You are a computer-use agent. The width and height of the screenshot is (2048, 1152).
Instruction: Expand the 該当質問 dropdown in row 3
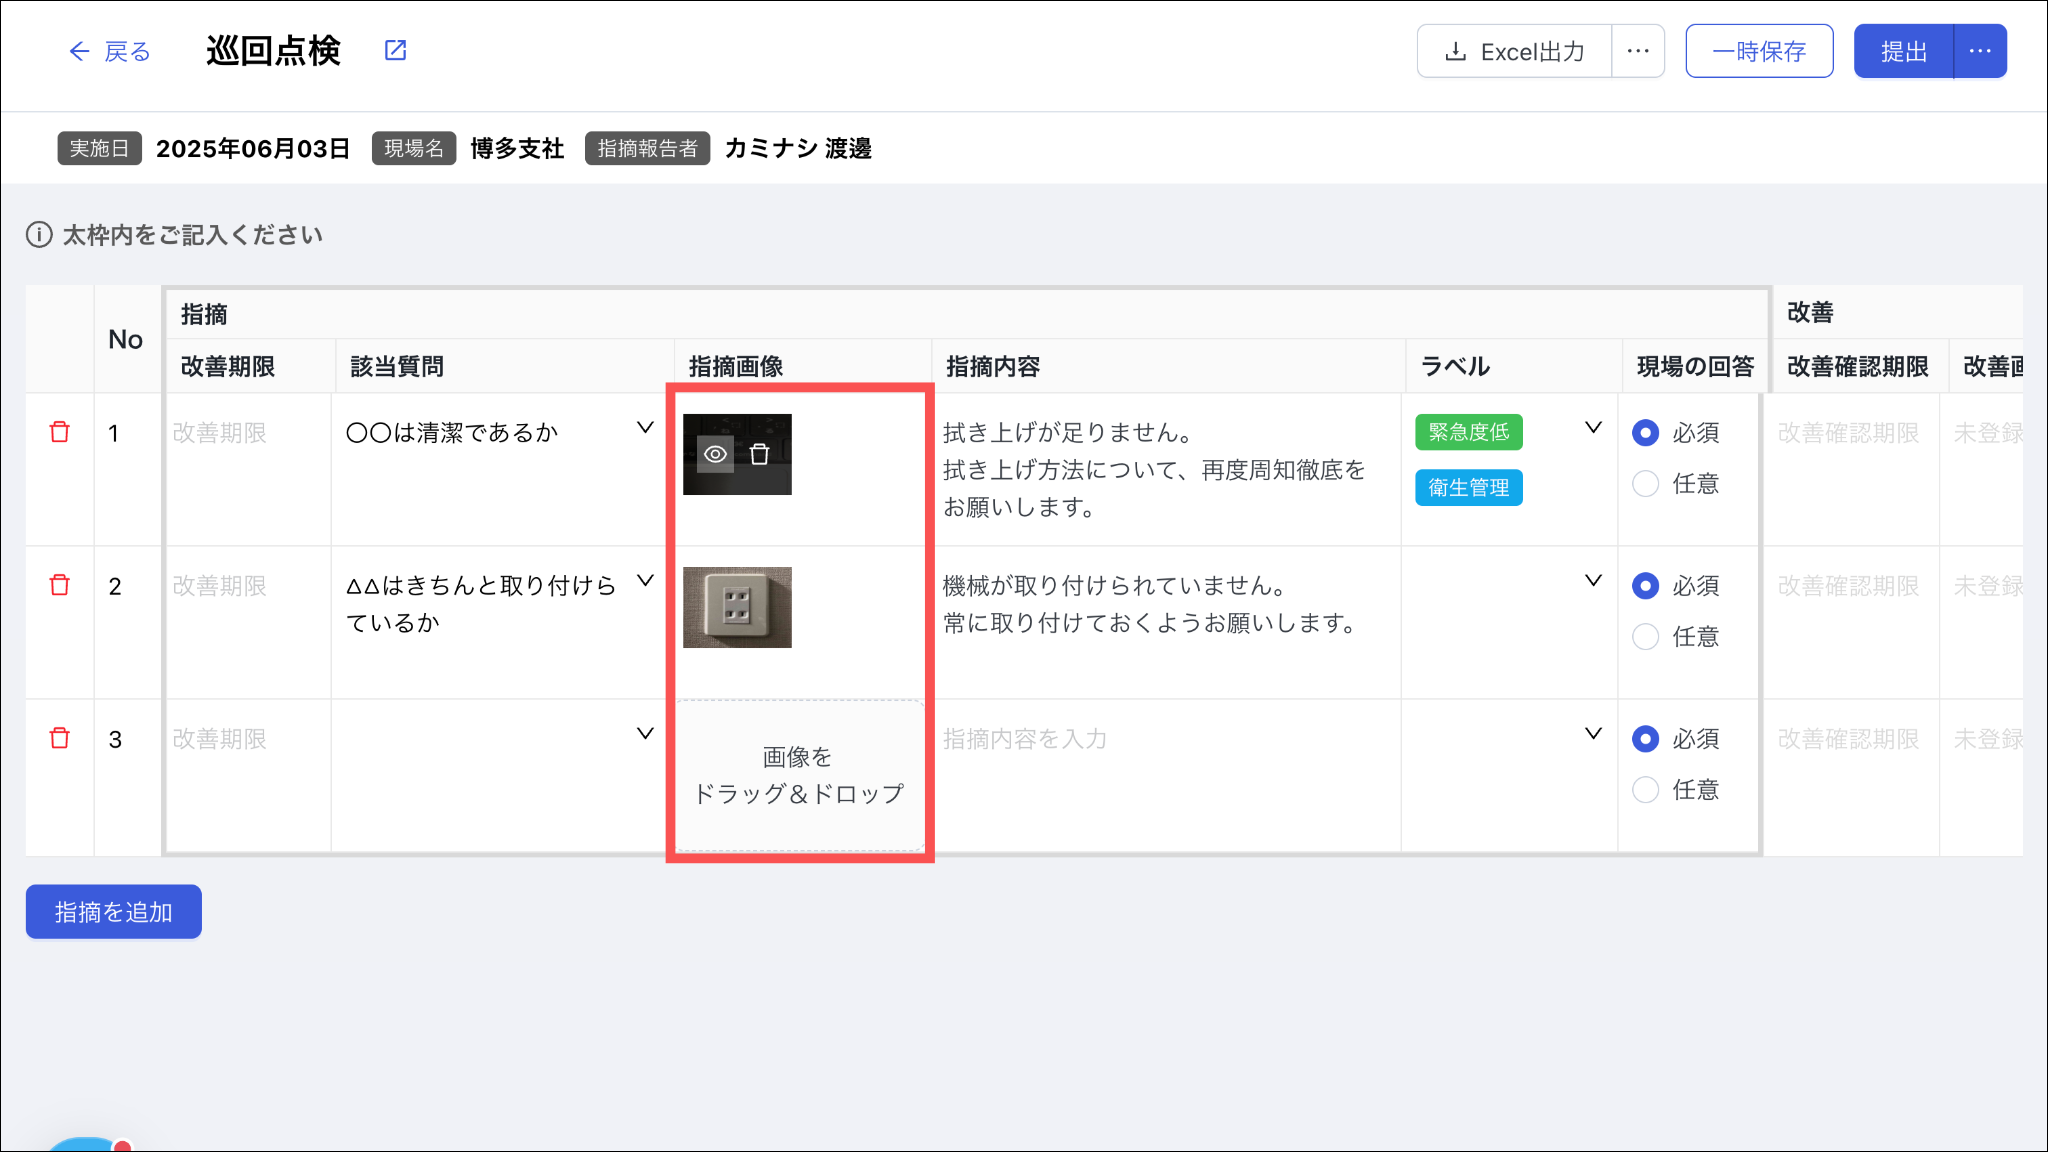coord(645,734)
